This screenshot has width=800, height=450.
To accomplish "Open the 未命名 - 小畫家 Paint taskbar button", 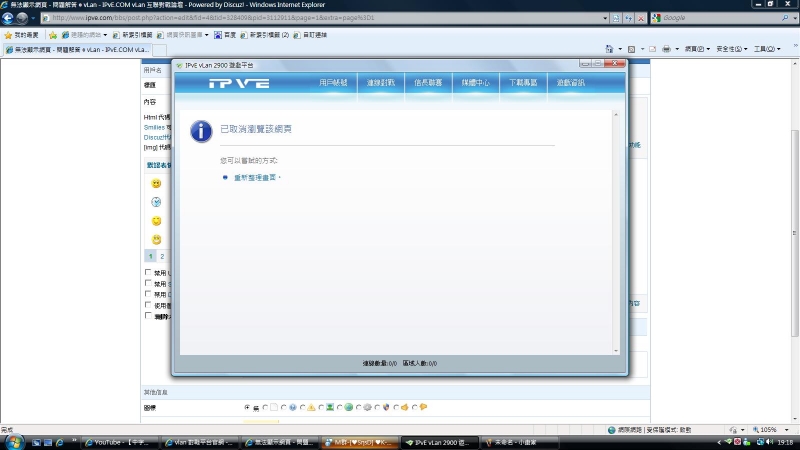I will click(x=519, y=442).
